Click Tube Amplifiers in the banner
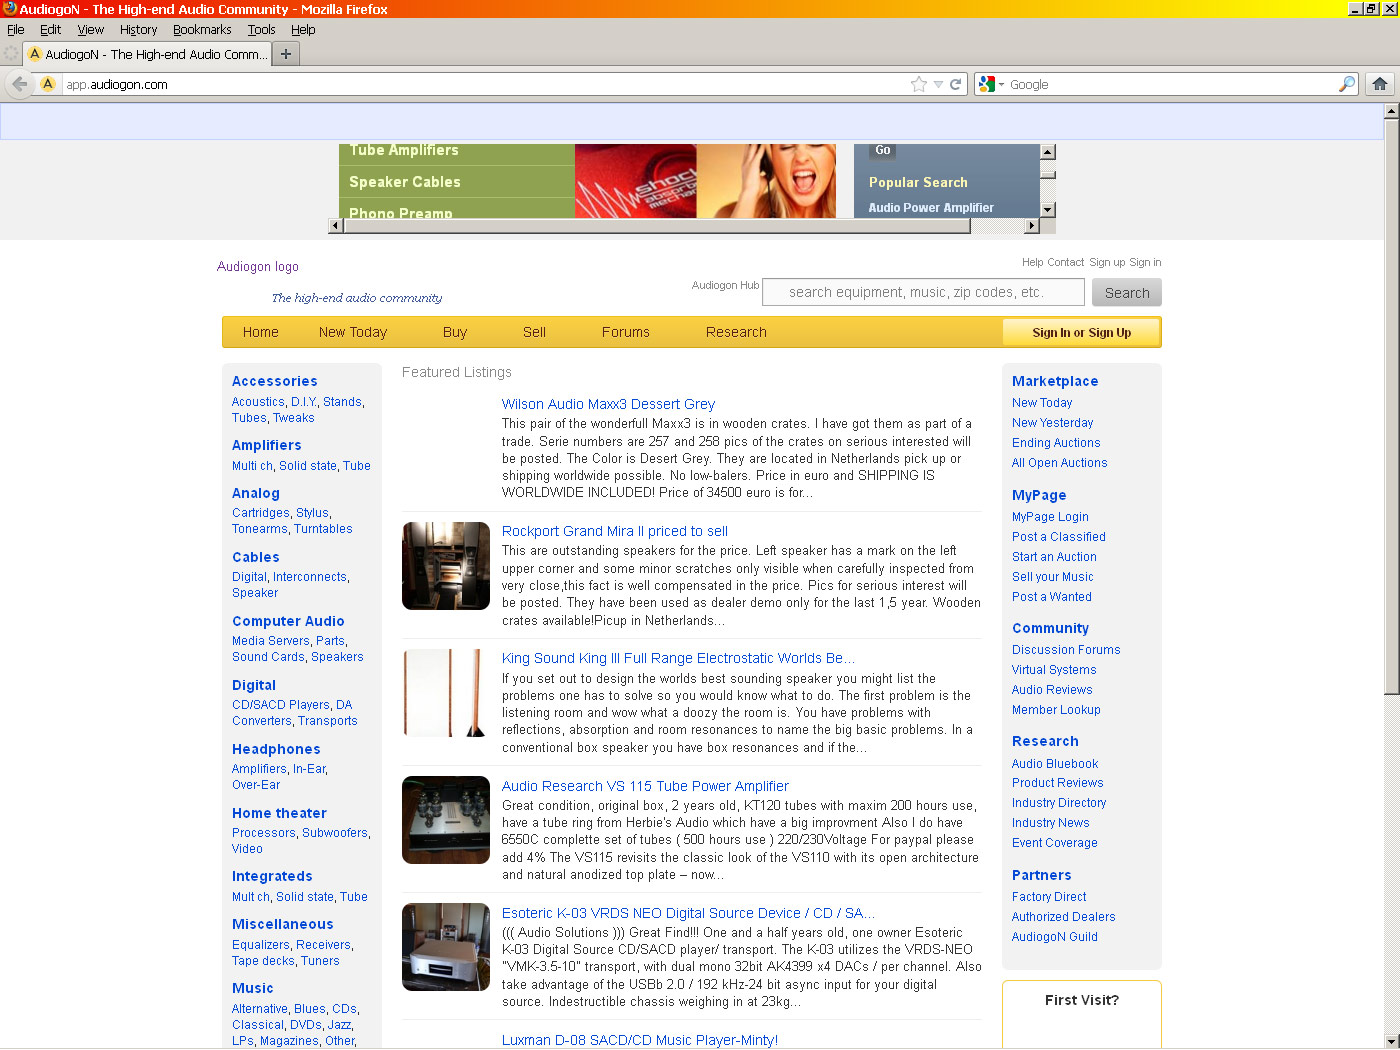Image resolution: width=1400 pixels, height=1050 pixels. click(x=404, y=151)
